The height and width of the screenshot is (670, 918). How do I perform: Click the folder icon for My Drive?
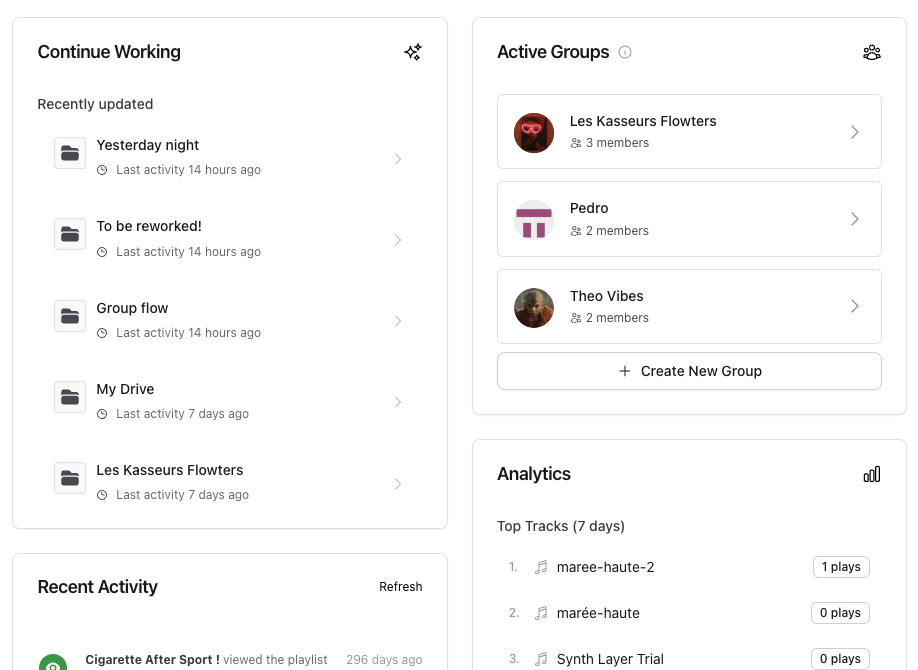pos(70,397)
